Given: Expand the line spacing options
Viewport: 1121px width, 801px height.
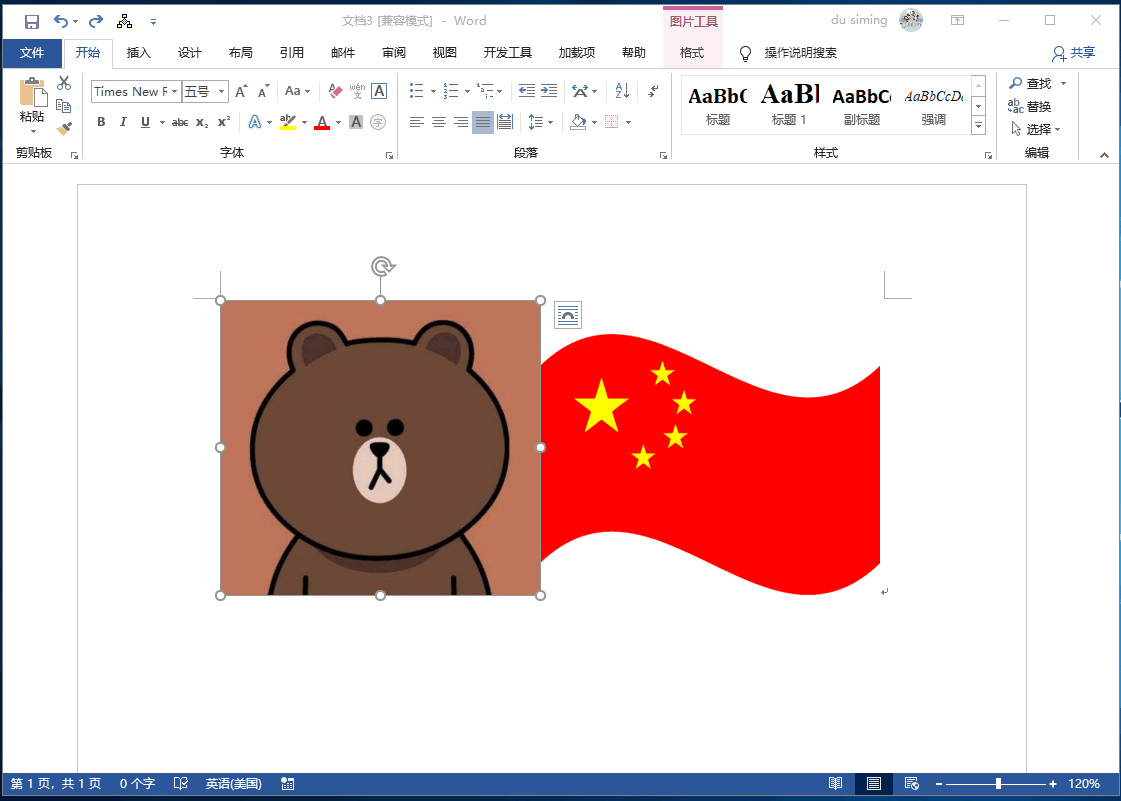Looking at the screenshot, I should (540, 122).
